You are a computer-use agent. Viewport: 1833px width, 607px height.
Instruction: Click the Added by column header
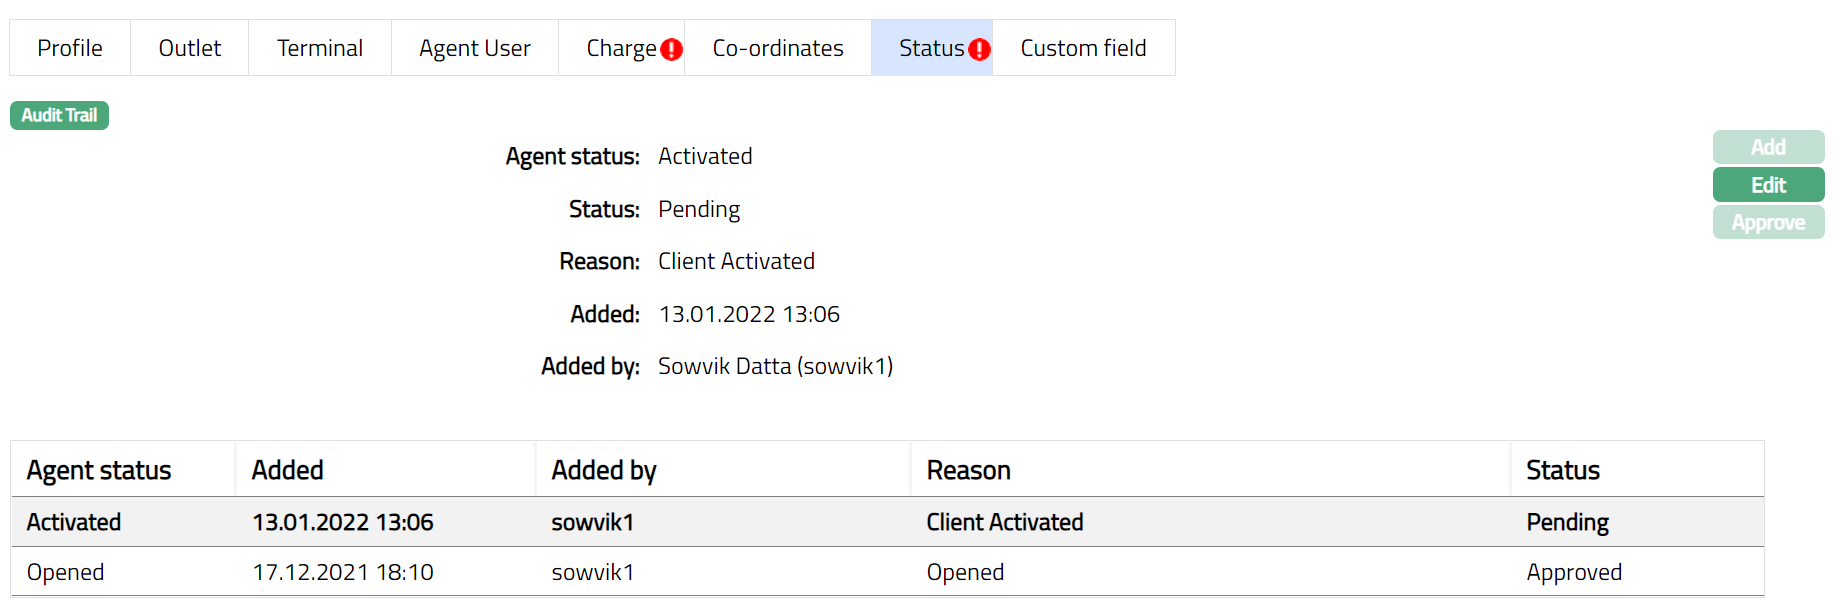tap(603, 470)
